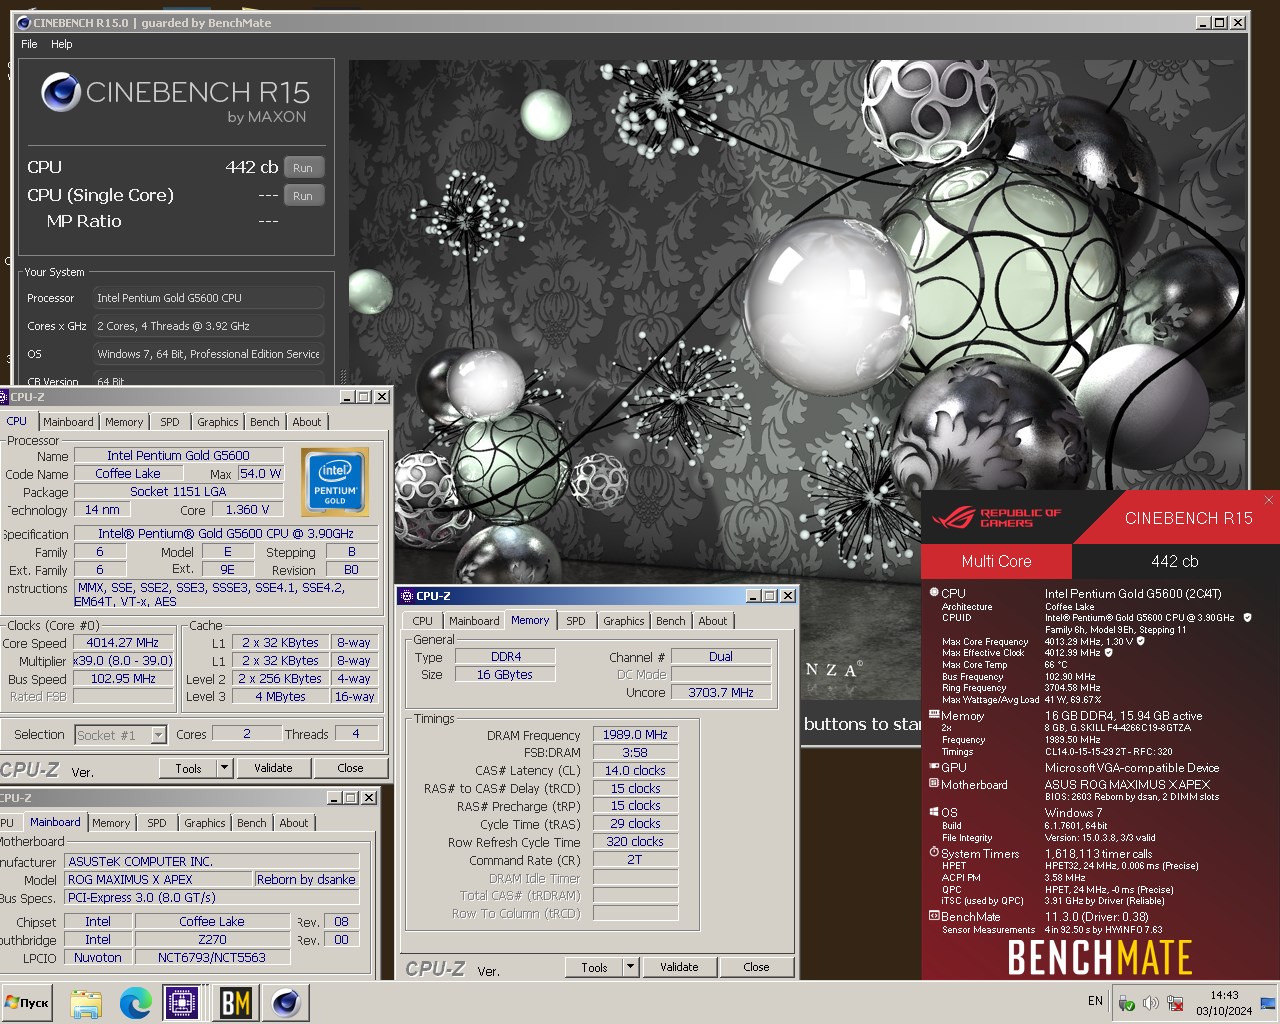1280x1024 pixels.
Task: Click the CAS# Latency value 14.0 clocks
Action: click(x=635, y=771)
